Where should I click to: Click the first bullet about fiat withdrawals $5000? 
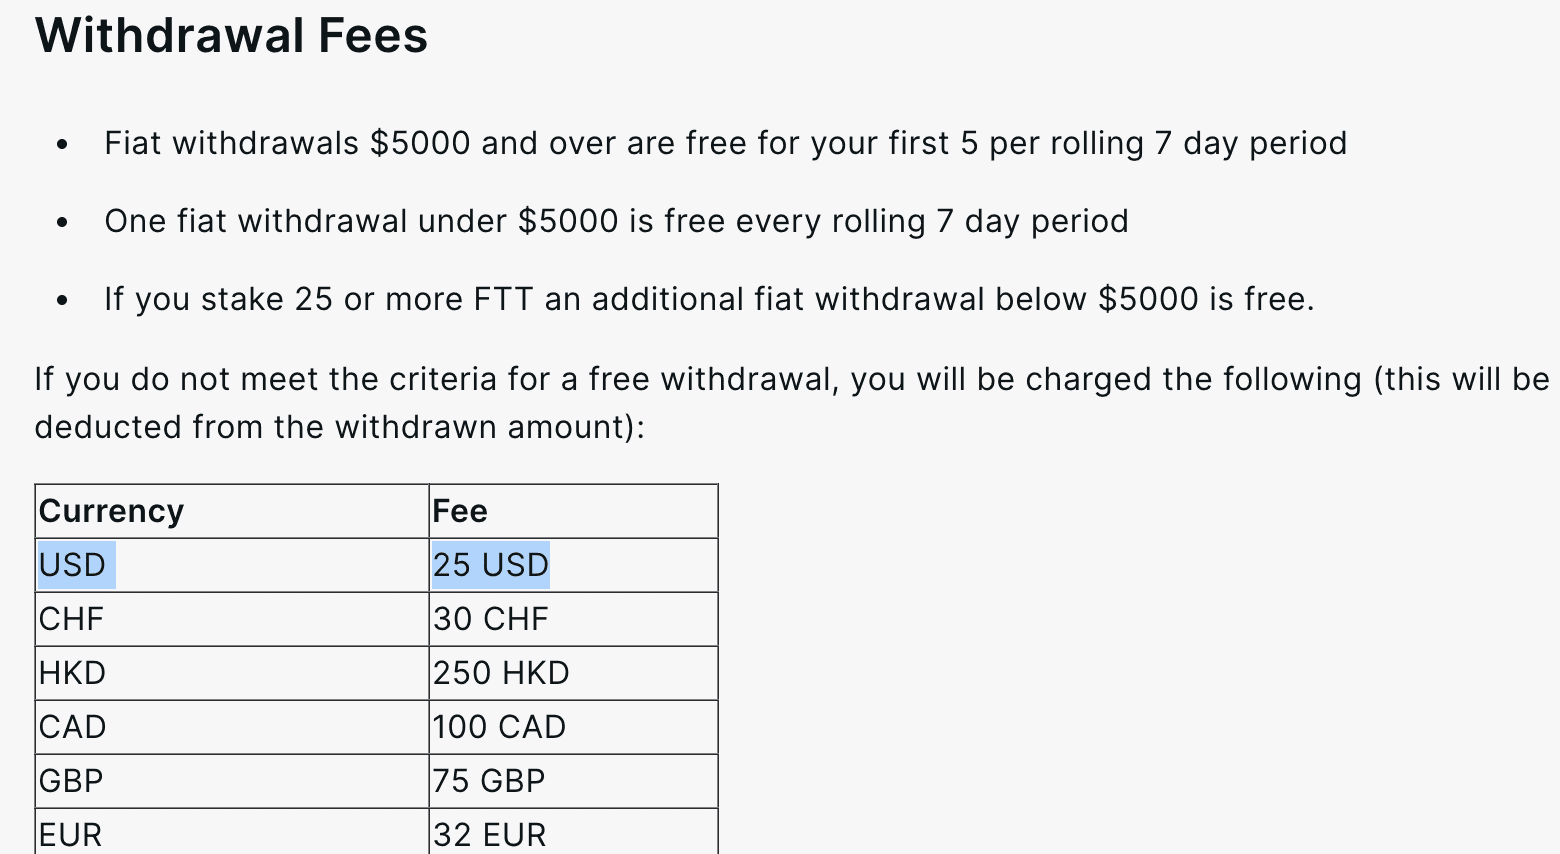point(725,143)
